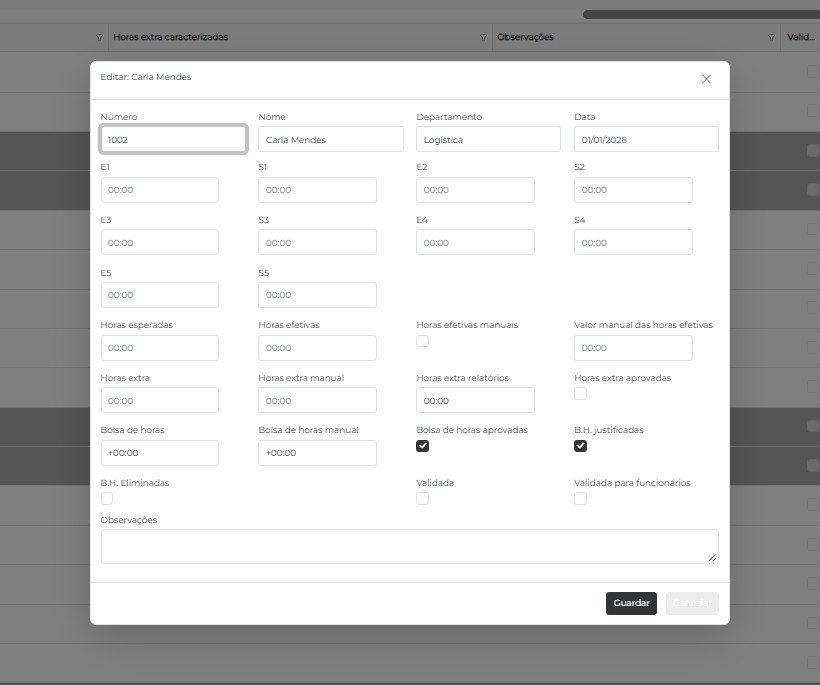This screenshot has width=820, height=685.
Task: Click the Bolsa de horas field
Action: [160, 453]
